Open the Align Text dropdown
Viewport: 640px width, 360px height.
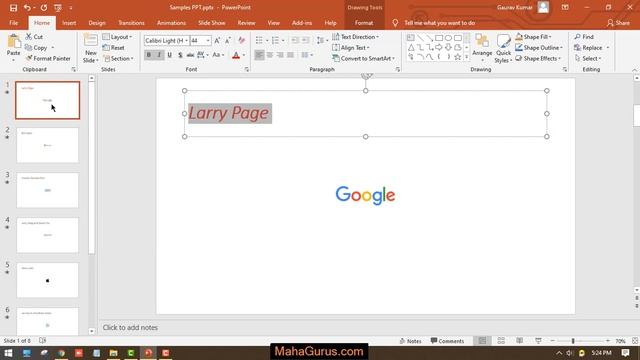tap(351, 48)
